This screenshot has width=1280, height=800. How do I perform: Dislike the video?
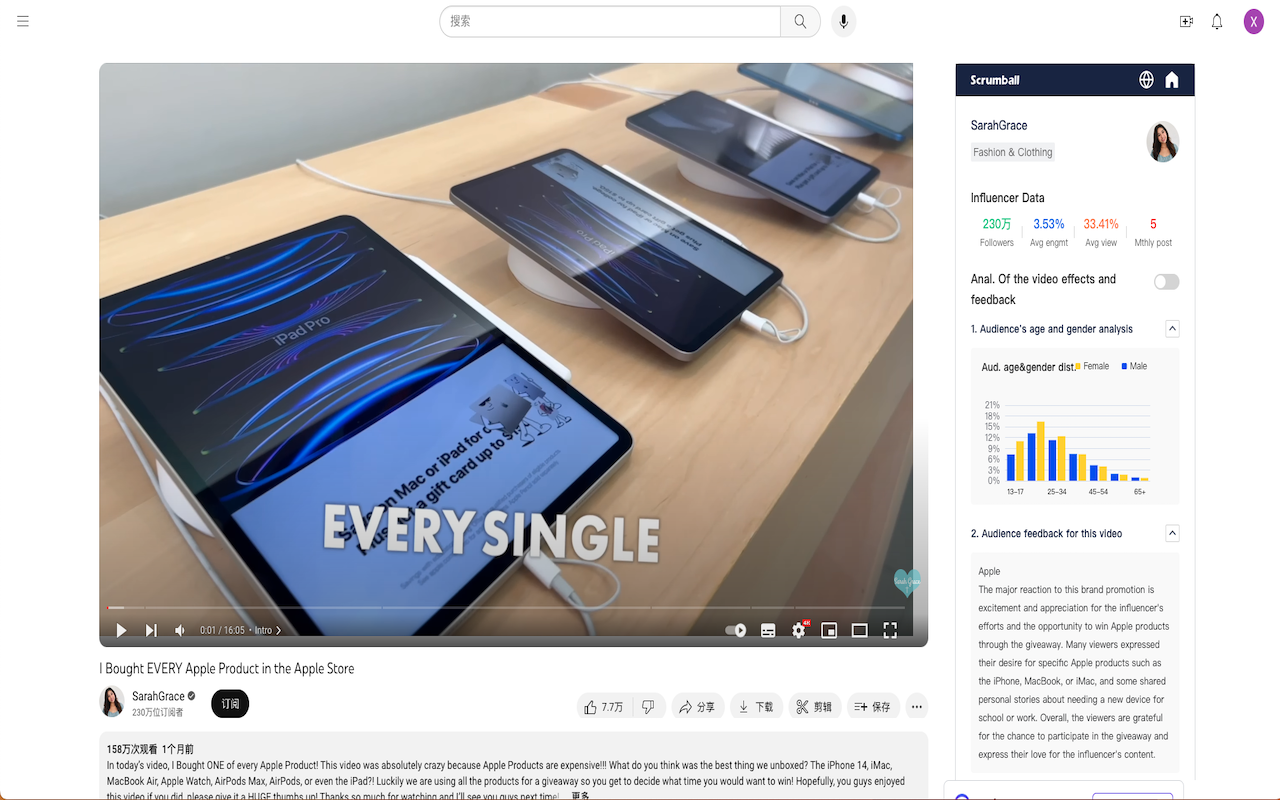coord(648,707)
